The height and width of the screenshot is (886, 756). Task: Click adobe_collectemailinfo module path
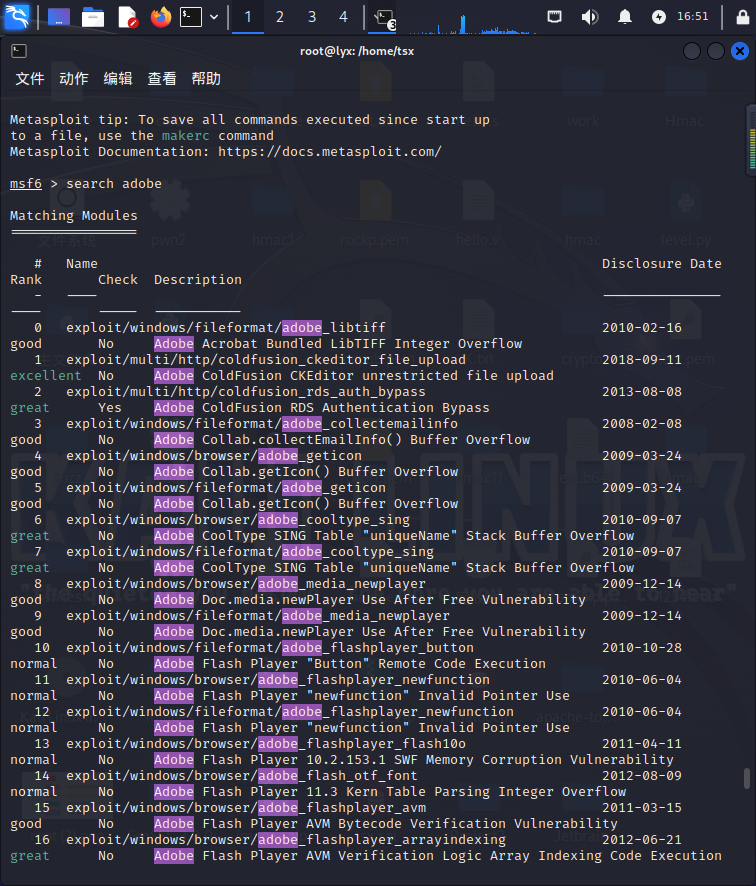click(262, 424)
